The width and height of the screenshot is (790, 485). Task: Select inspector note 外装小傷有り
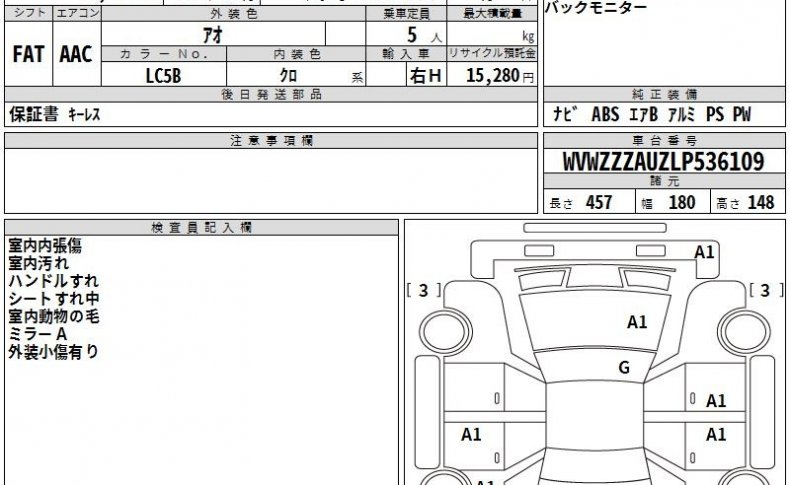tap(53, 352)
